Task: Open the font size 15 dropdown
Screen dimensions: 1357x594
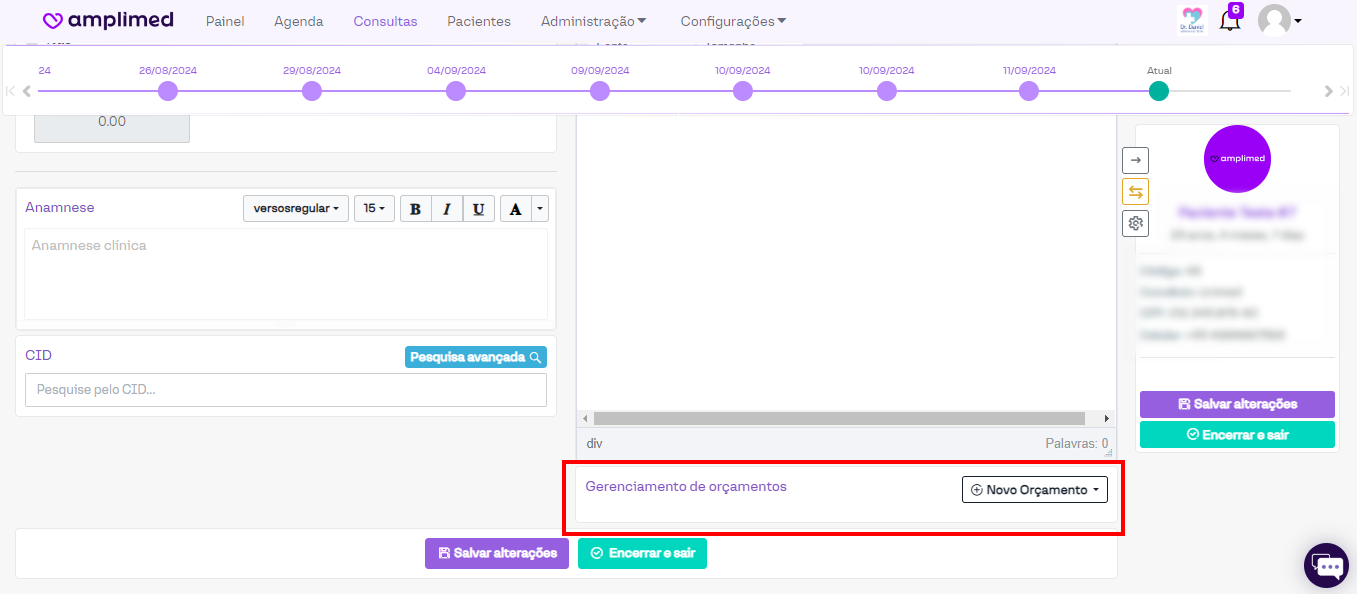Action: point(374,209)
